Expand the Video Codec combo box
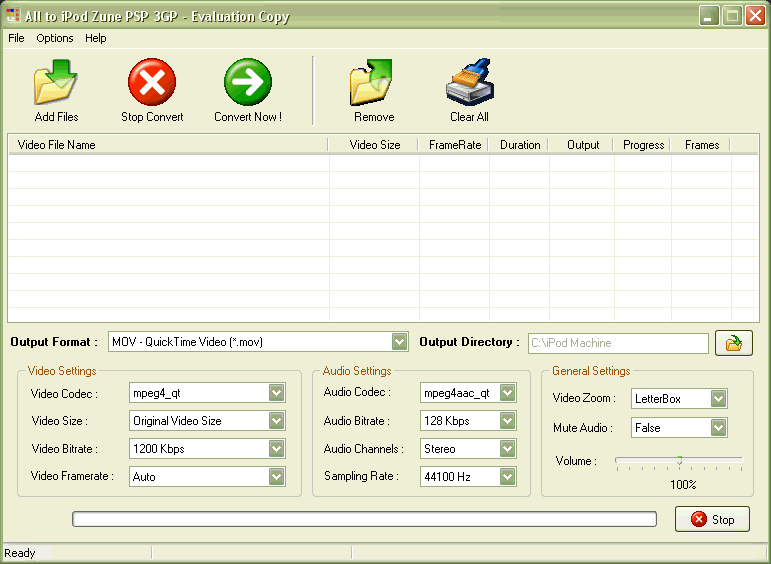 [277, 393]
